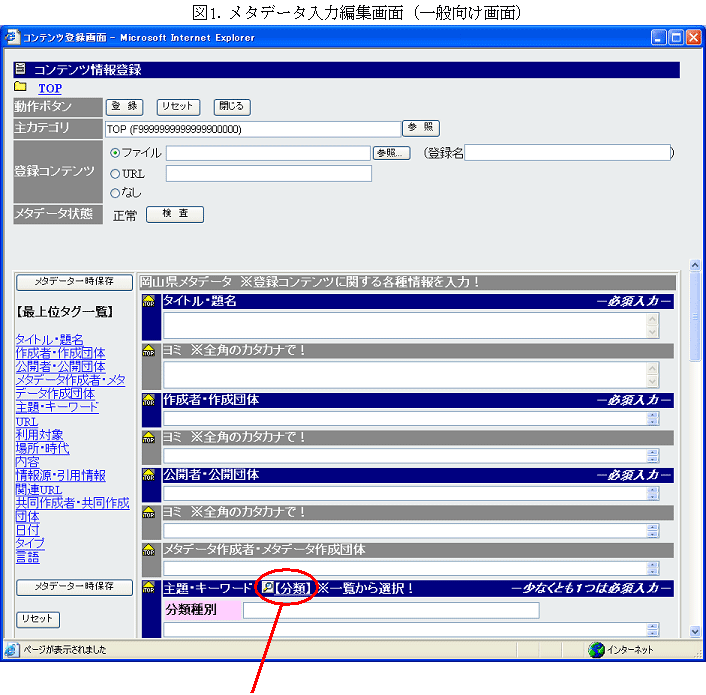
Task: Open the 分類 list selection icon
Action: point(268,589)
